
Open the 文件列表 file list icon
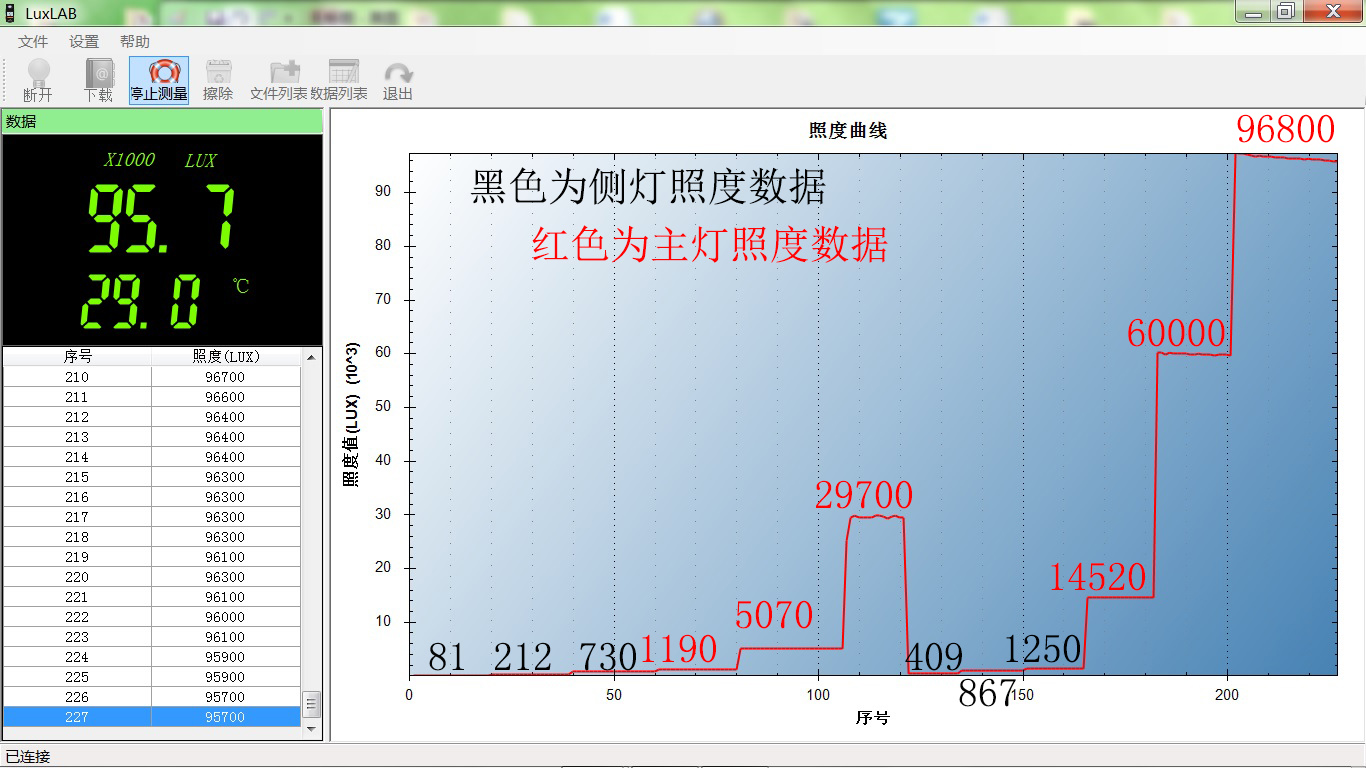pos(279,80)
